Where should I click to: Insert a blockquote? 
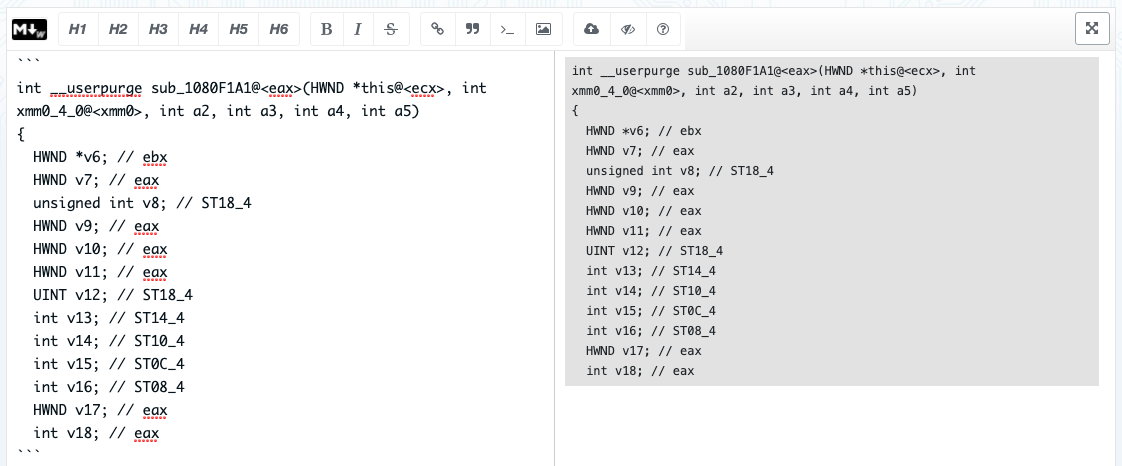tap(472, 29)
